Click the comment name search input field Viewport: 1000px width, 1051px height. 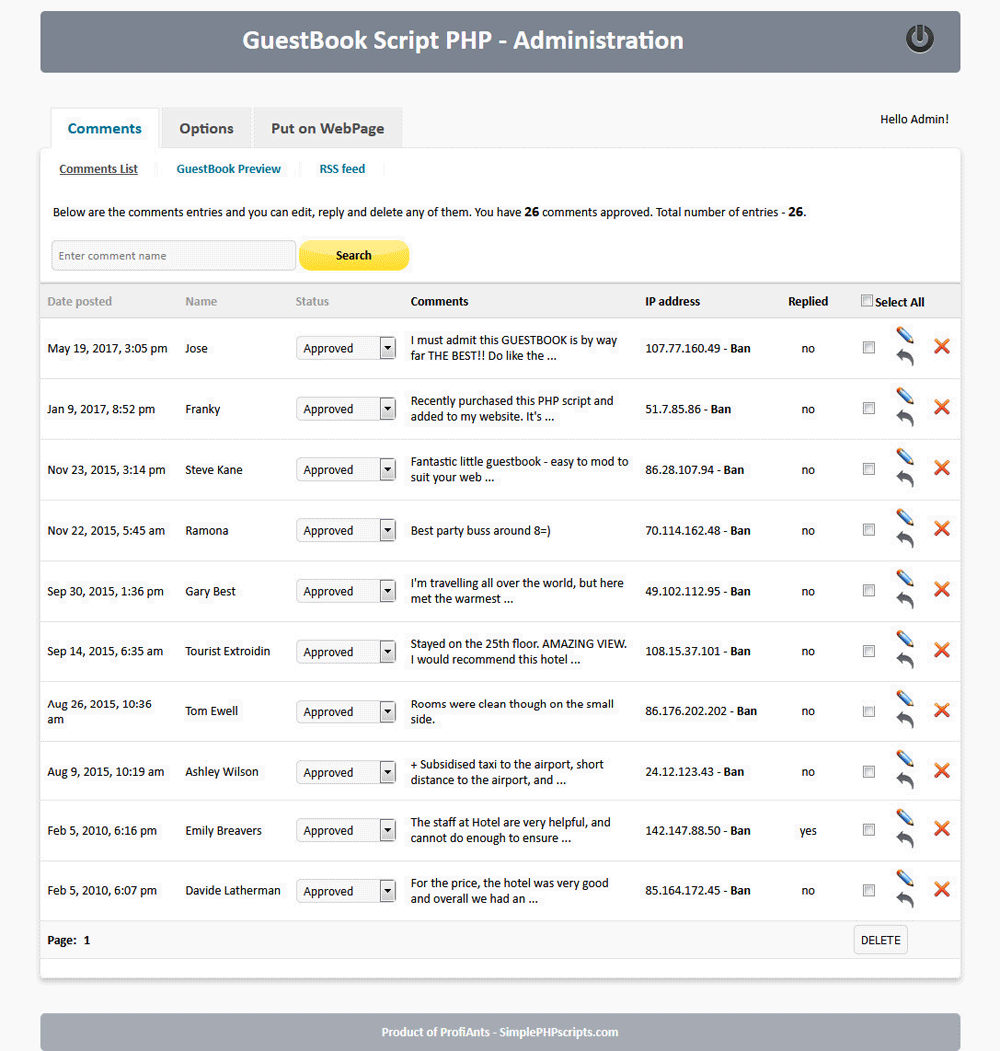[170, 255]
